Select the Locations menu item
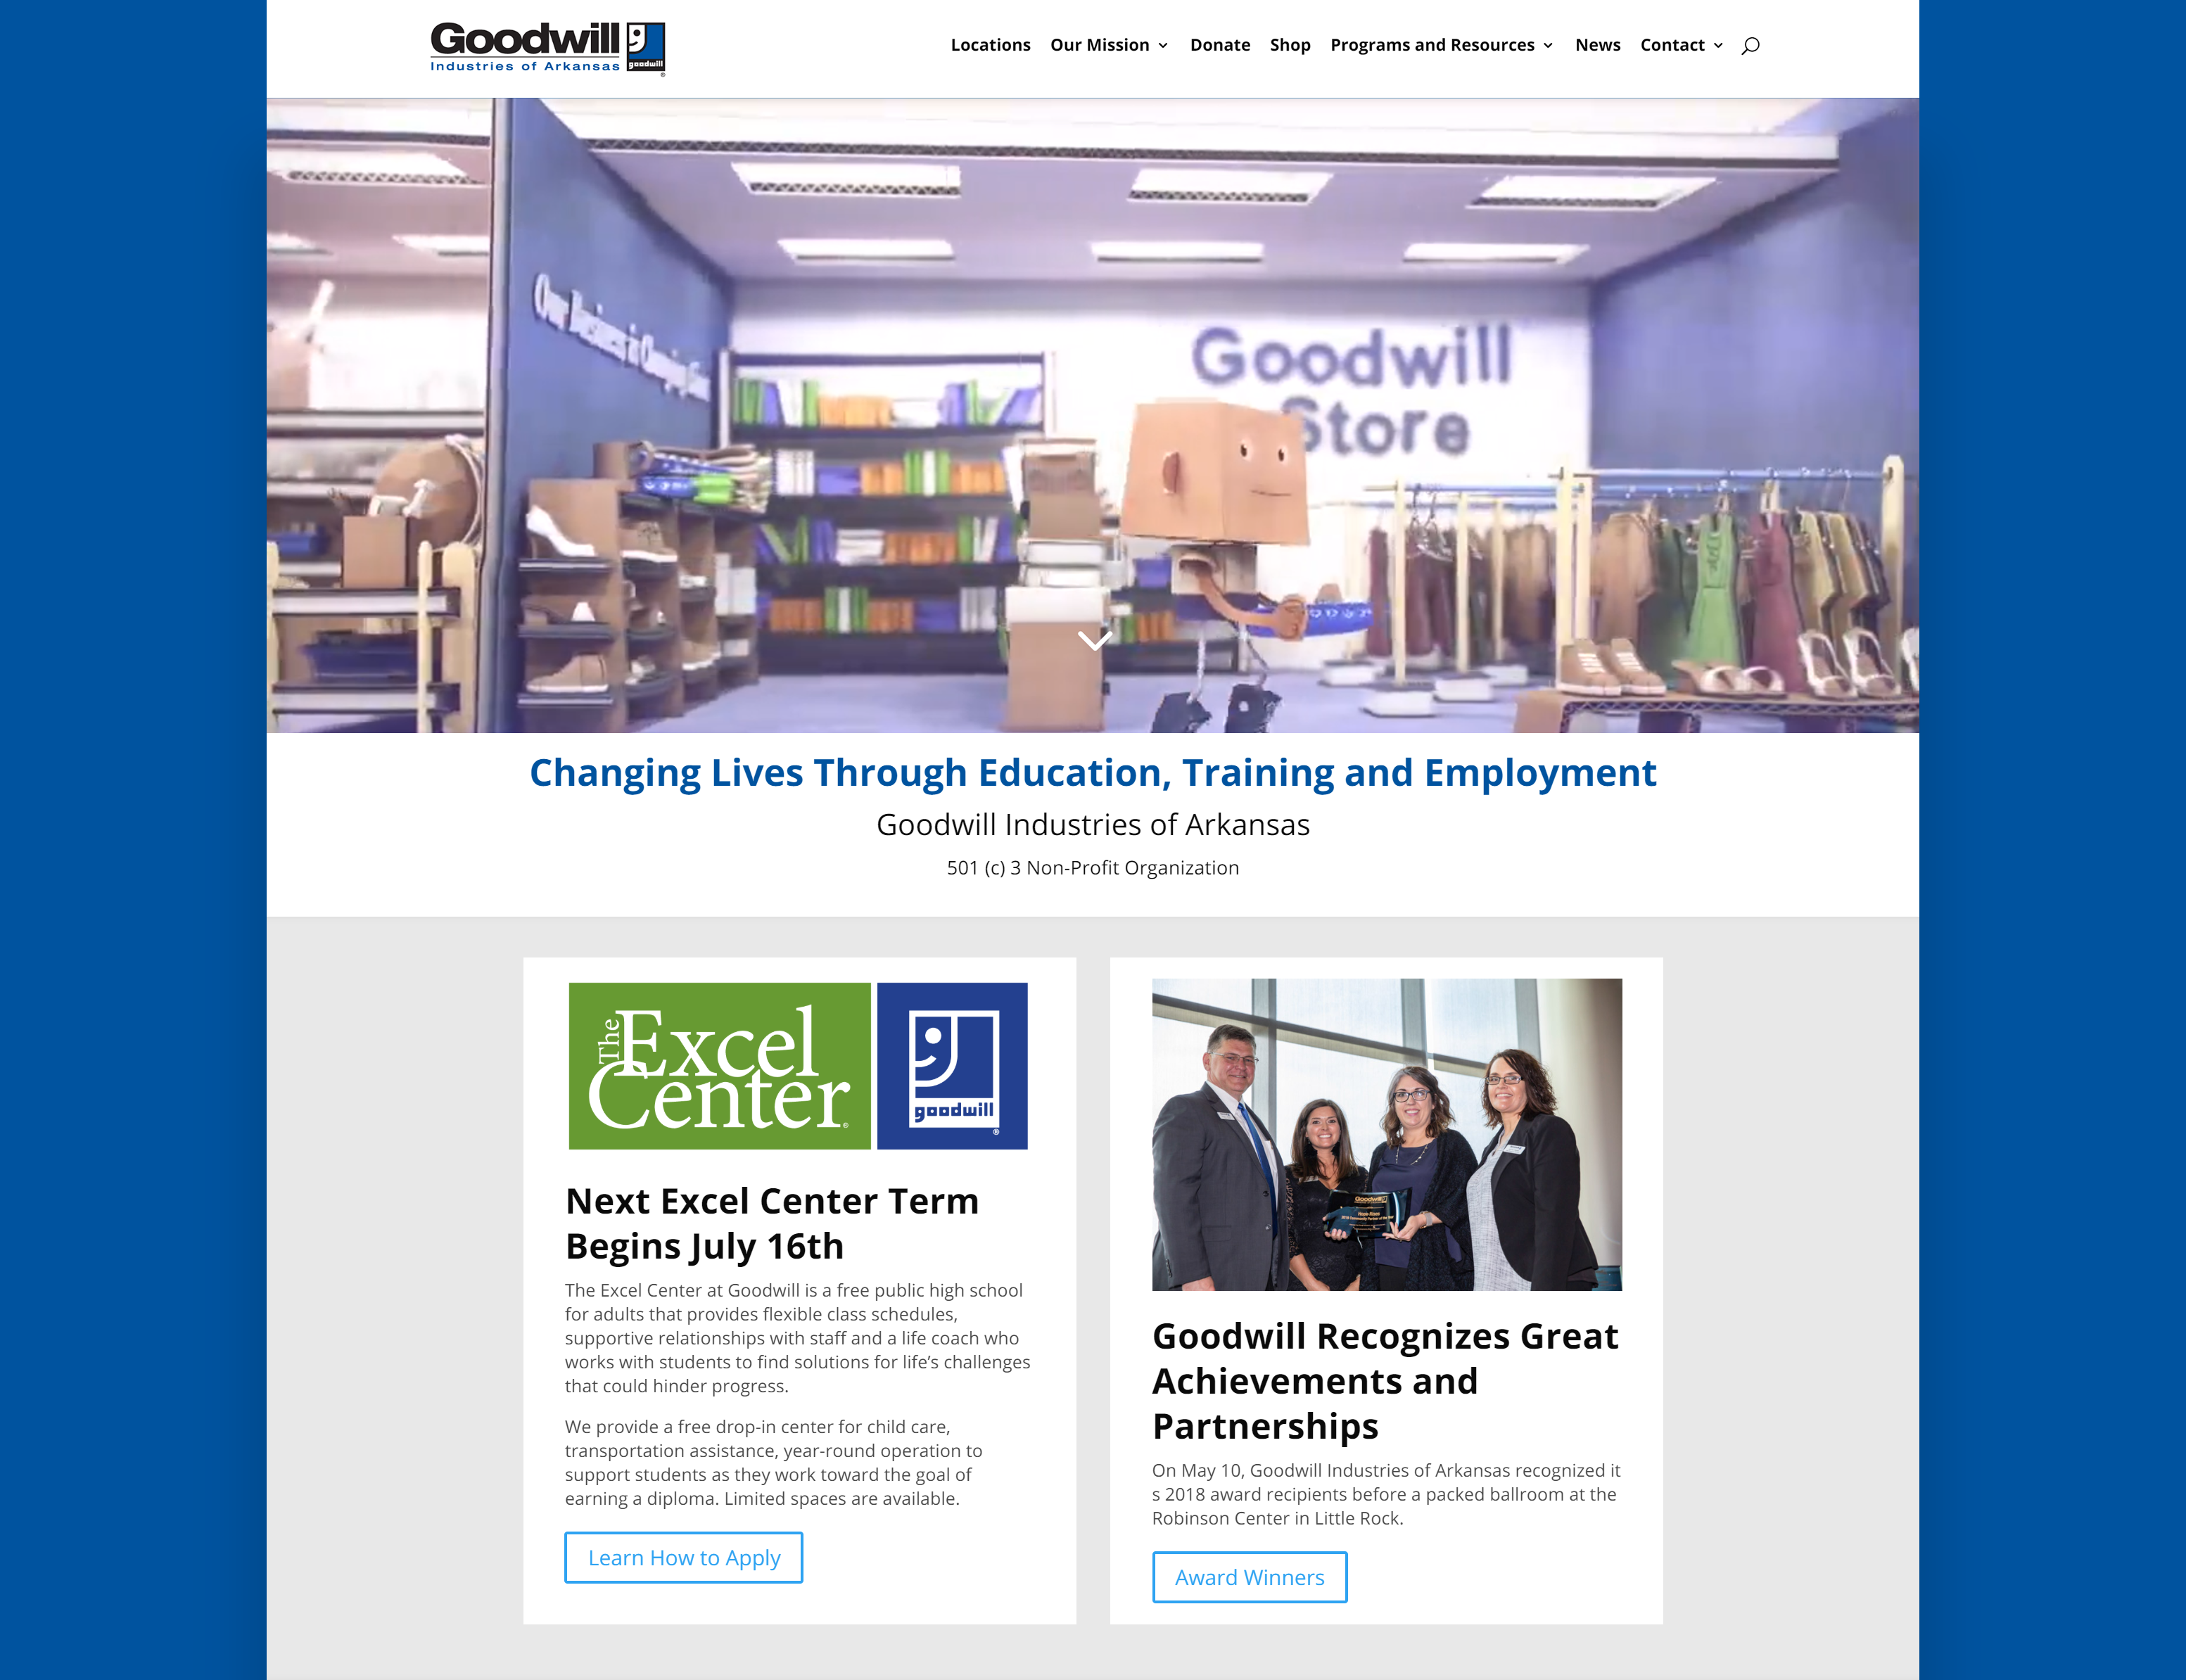 click(x=990, y=44)
